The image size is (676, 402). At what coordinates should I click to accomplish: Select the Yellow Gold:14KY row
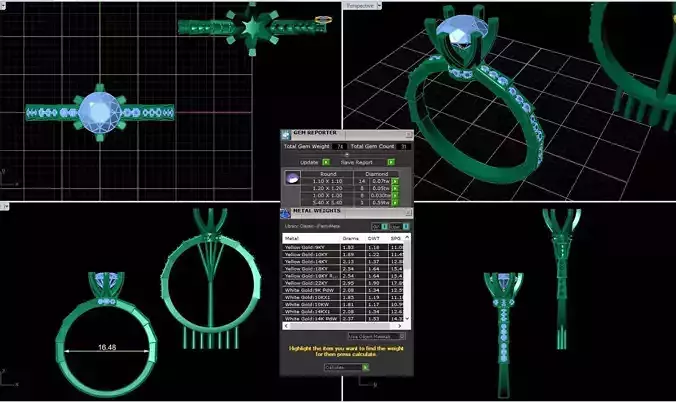[343, 261]
